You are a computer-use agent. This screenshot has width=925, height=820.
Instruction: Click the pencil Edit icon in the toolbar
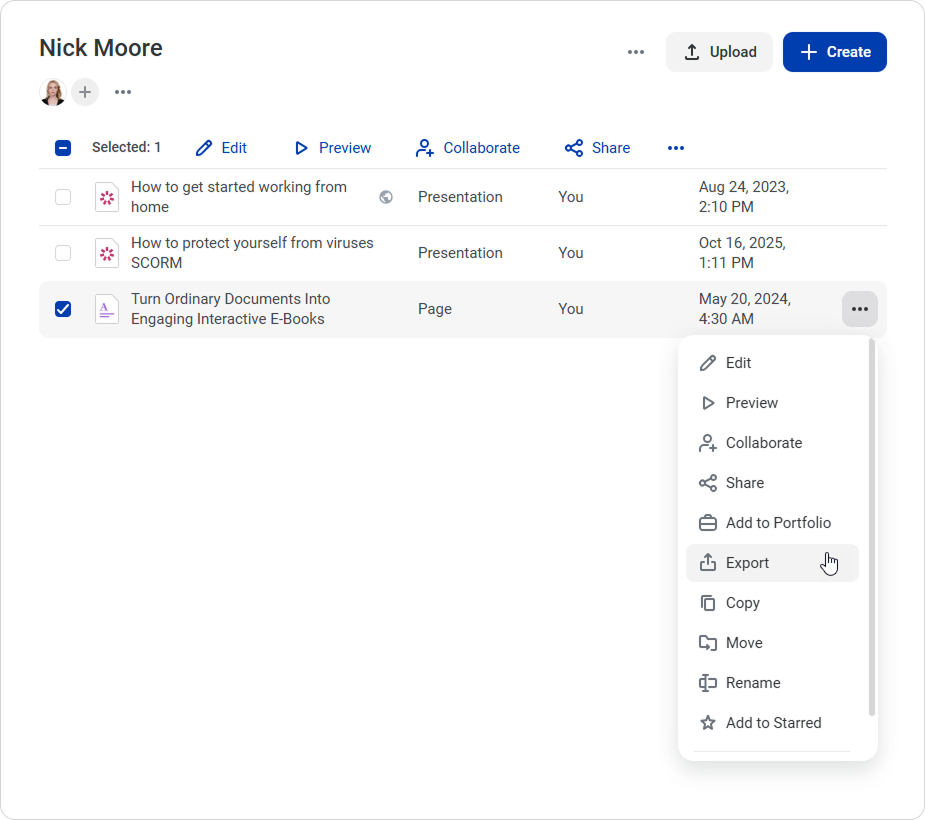pyautogui.click(x=204, y=148)
